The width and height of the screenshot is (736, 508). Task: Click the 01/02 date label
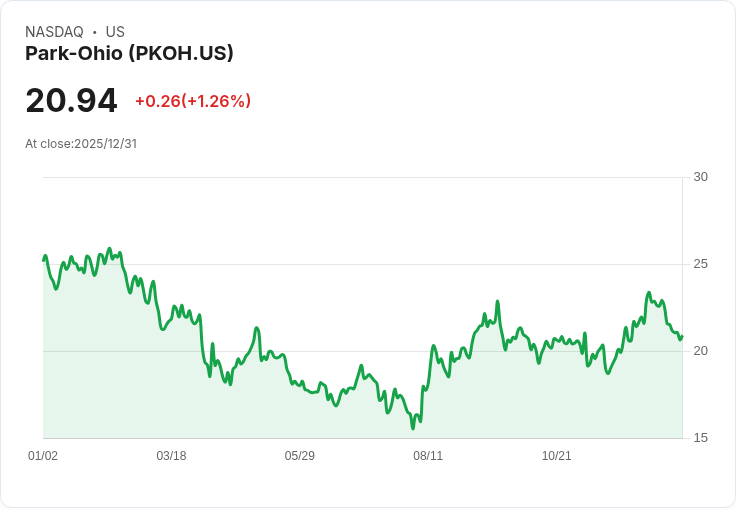[43, 456]
